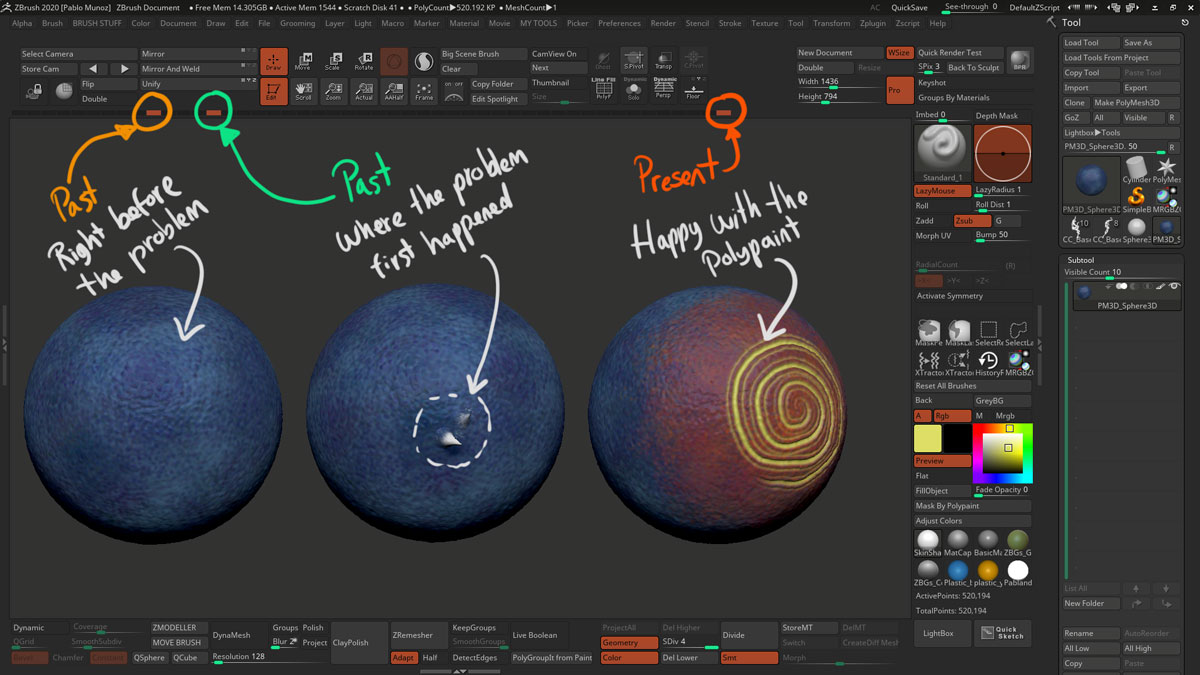This screenshot has width=1200, height=675.
Task: Expand the Subtool palette header
Action: click(1081, 260)
